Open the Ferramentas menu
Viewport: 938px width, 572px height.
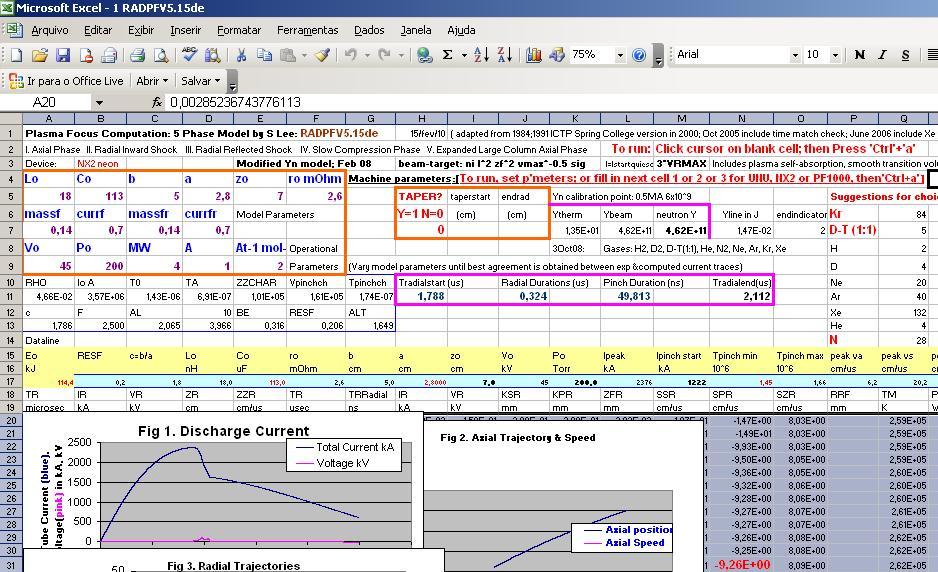[x=307, y=30]
